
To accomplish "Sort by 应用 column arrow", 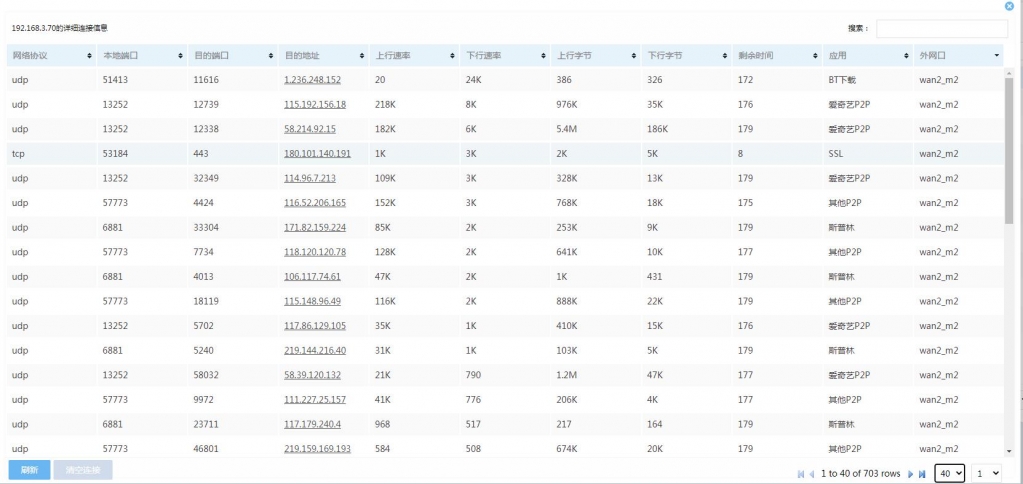I will pyautogui.click(x=906, y=56).
